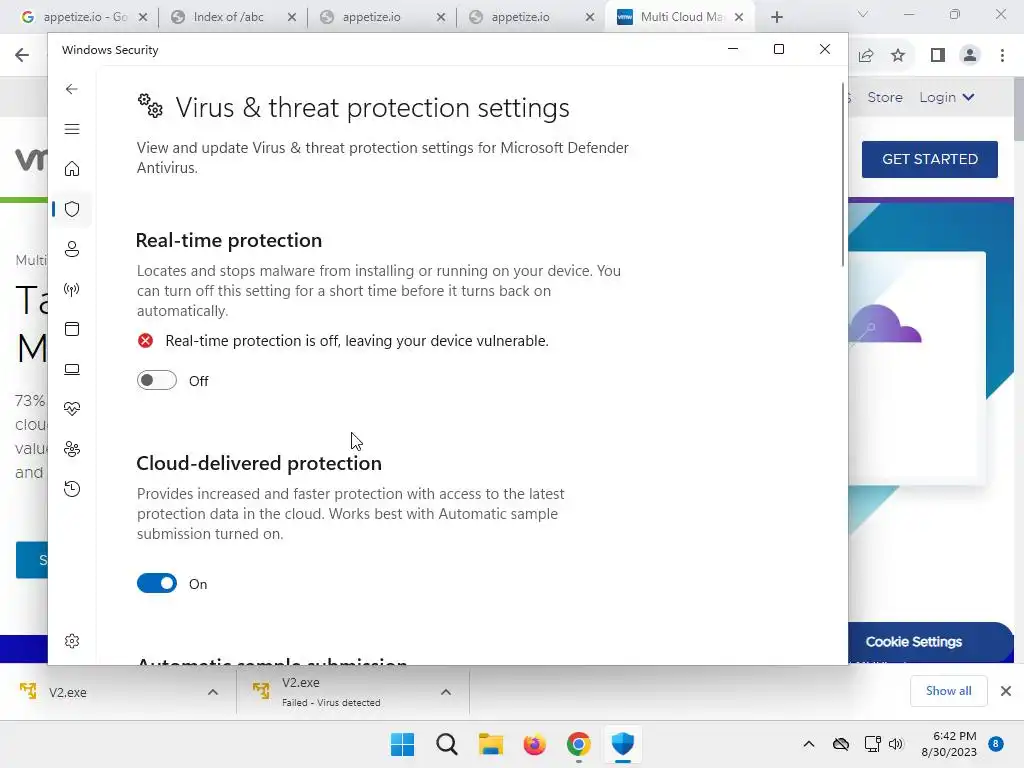Click the GET STARTED button
This screenshot has height=768, width=1024.
pos(929,159)
